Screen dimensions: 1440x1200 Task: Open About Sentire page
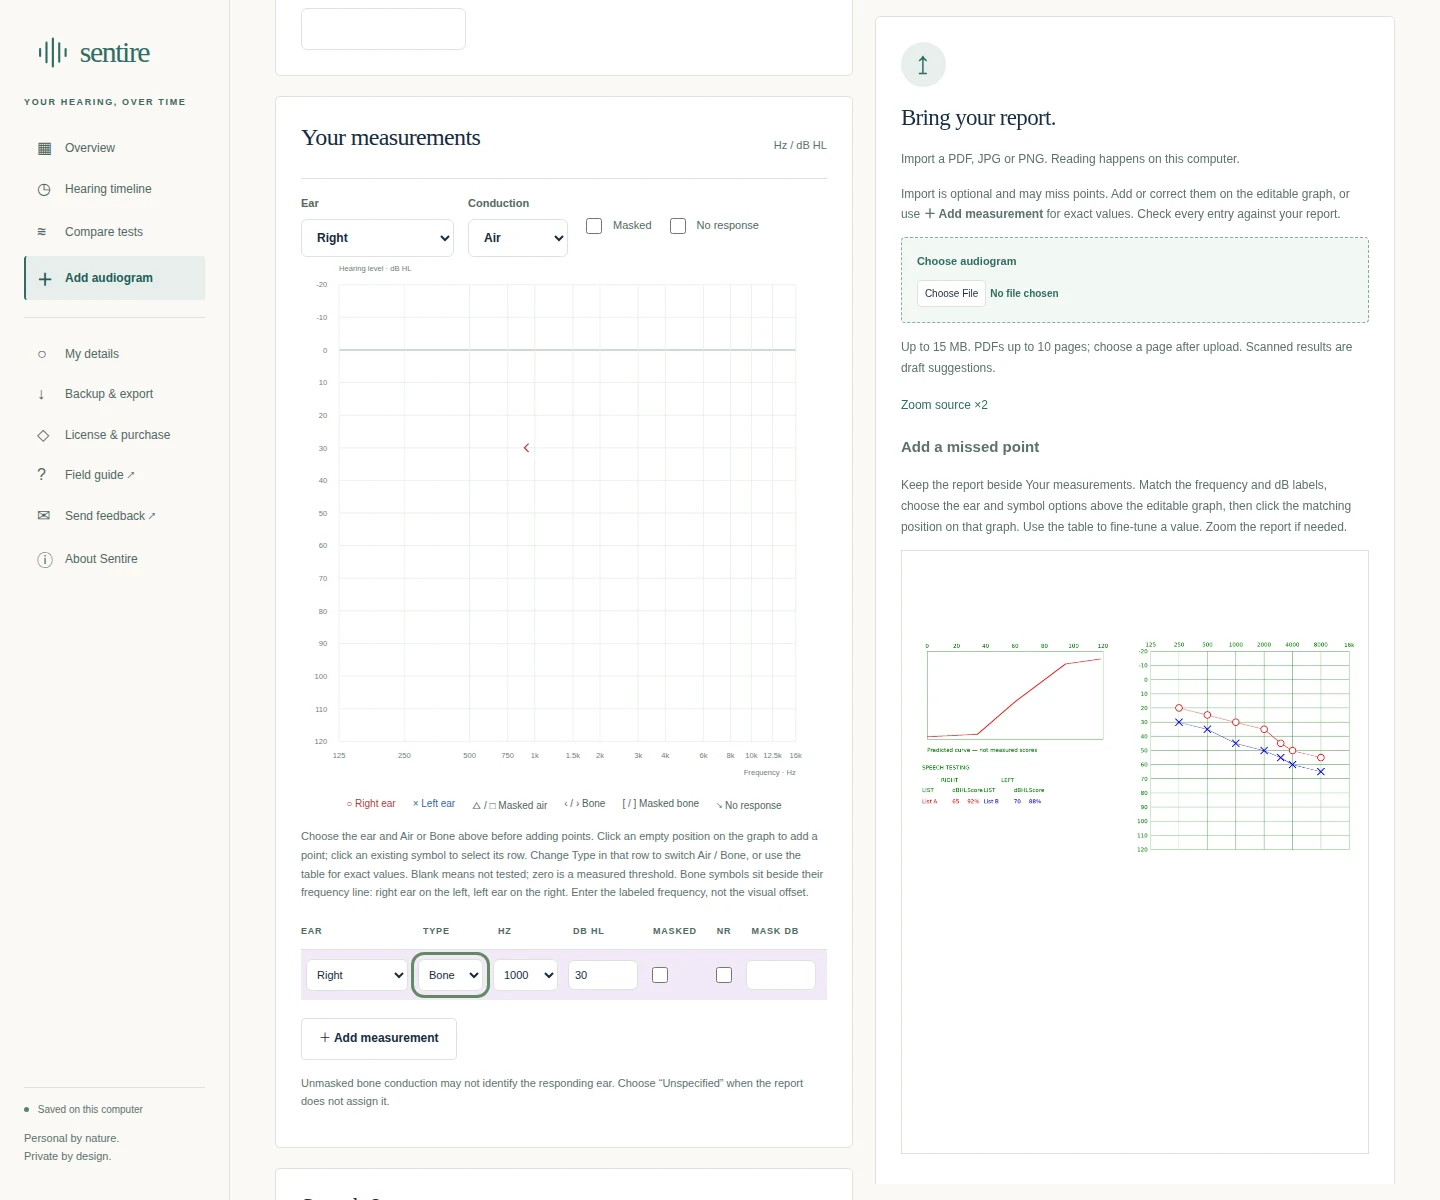pyautogui.click(x=114, y=559)
